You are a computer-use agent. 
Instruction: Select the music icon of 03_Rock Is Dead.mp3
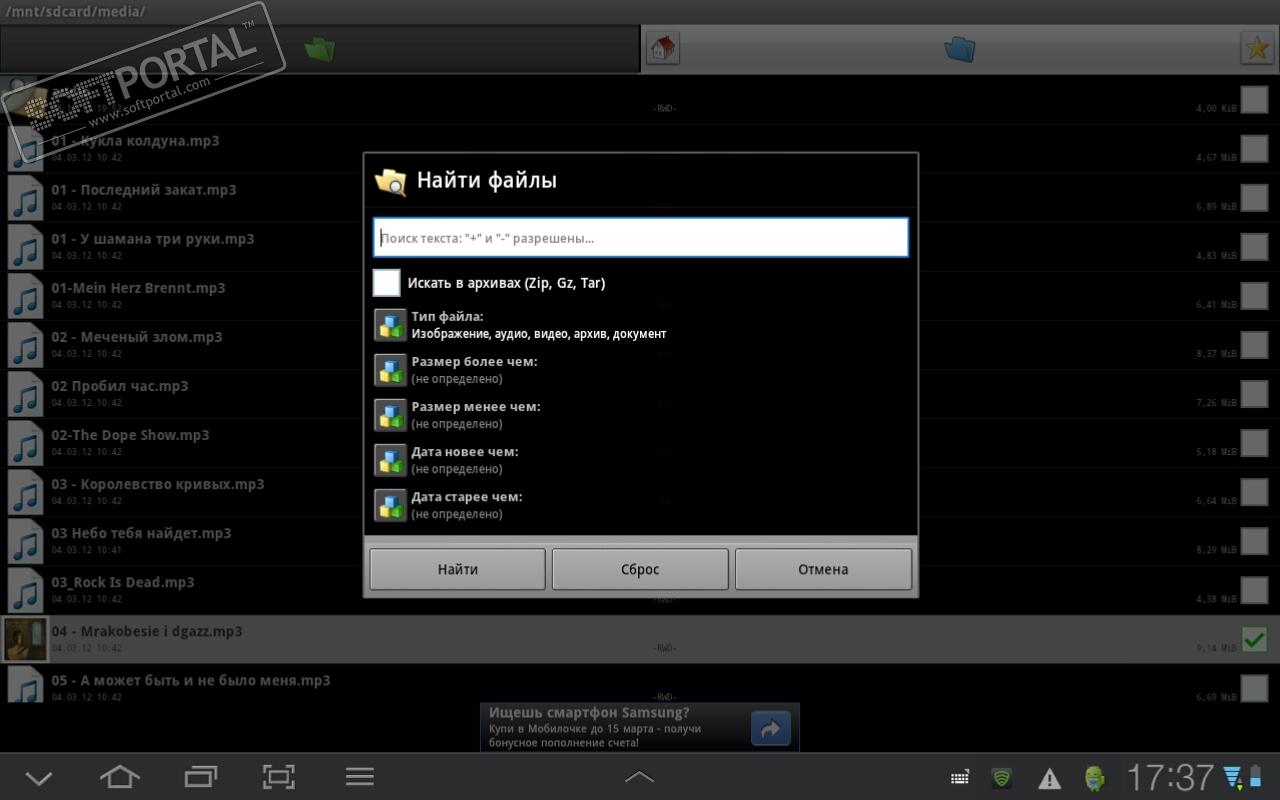(25, 590)
